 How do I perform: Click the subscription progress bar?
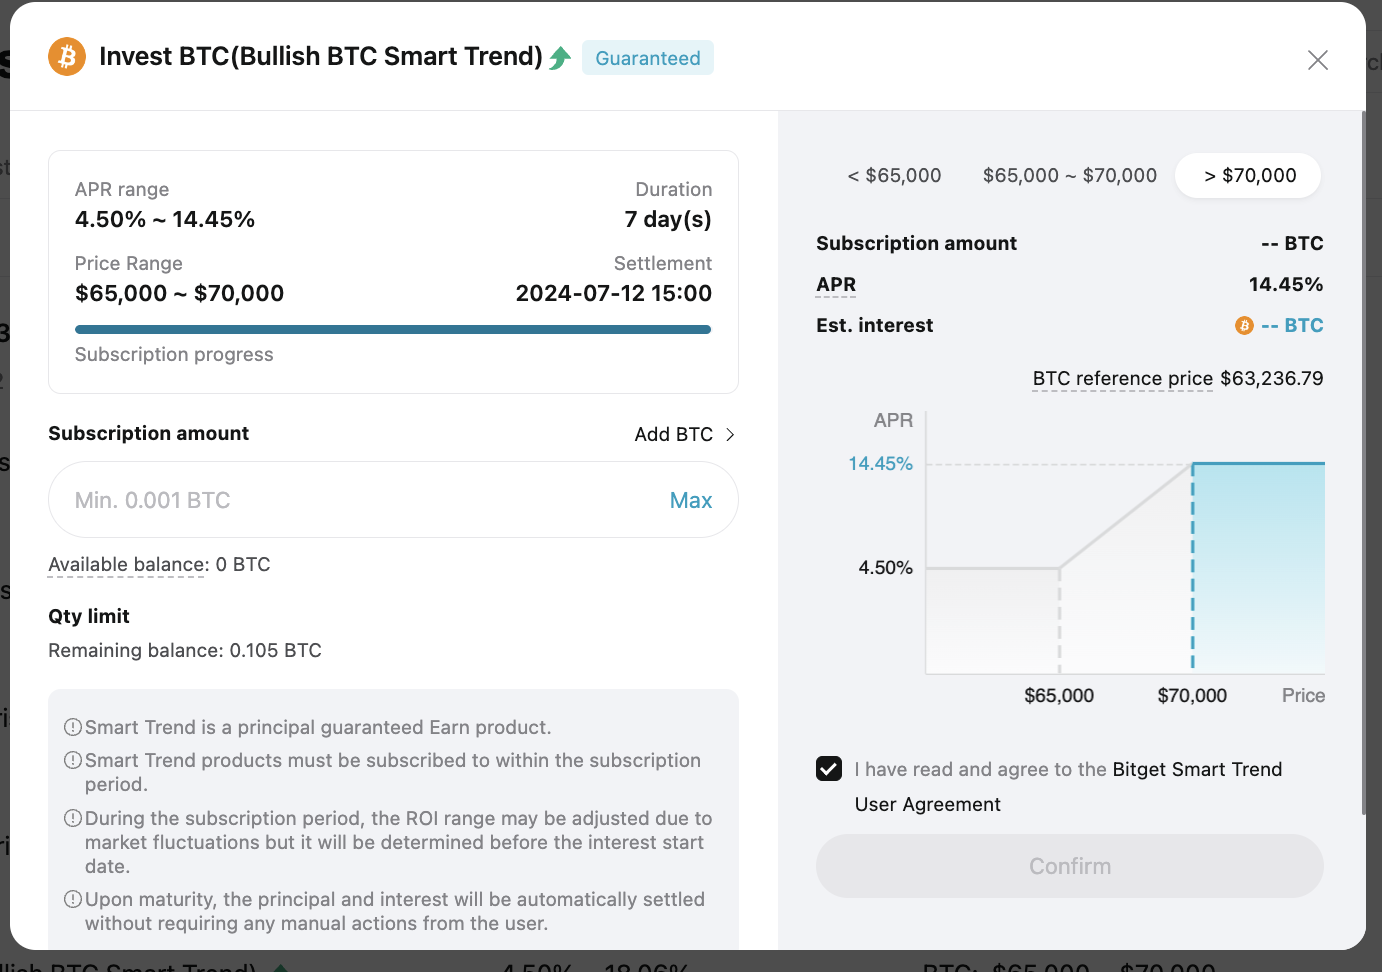pos(393,329)
